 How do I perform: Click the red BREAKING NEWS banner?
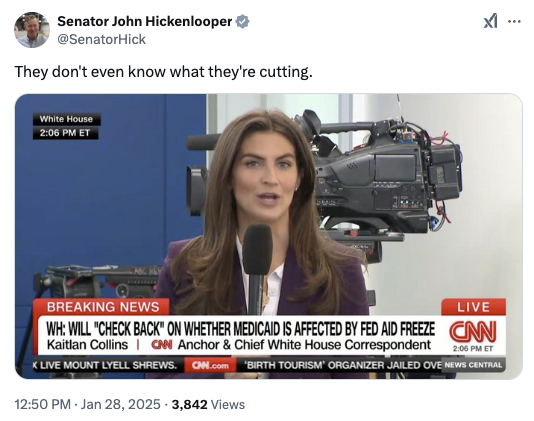pos(103,307)
